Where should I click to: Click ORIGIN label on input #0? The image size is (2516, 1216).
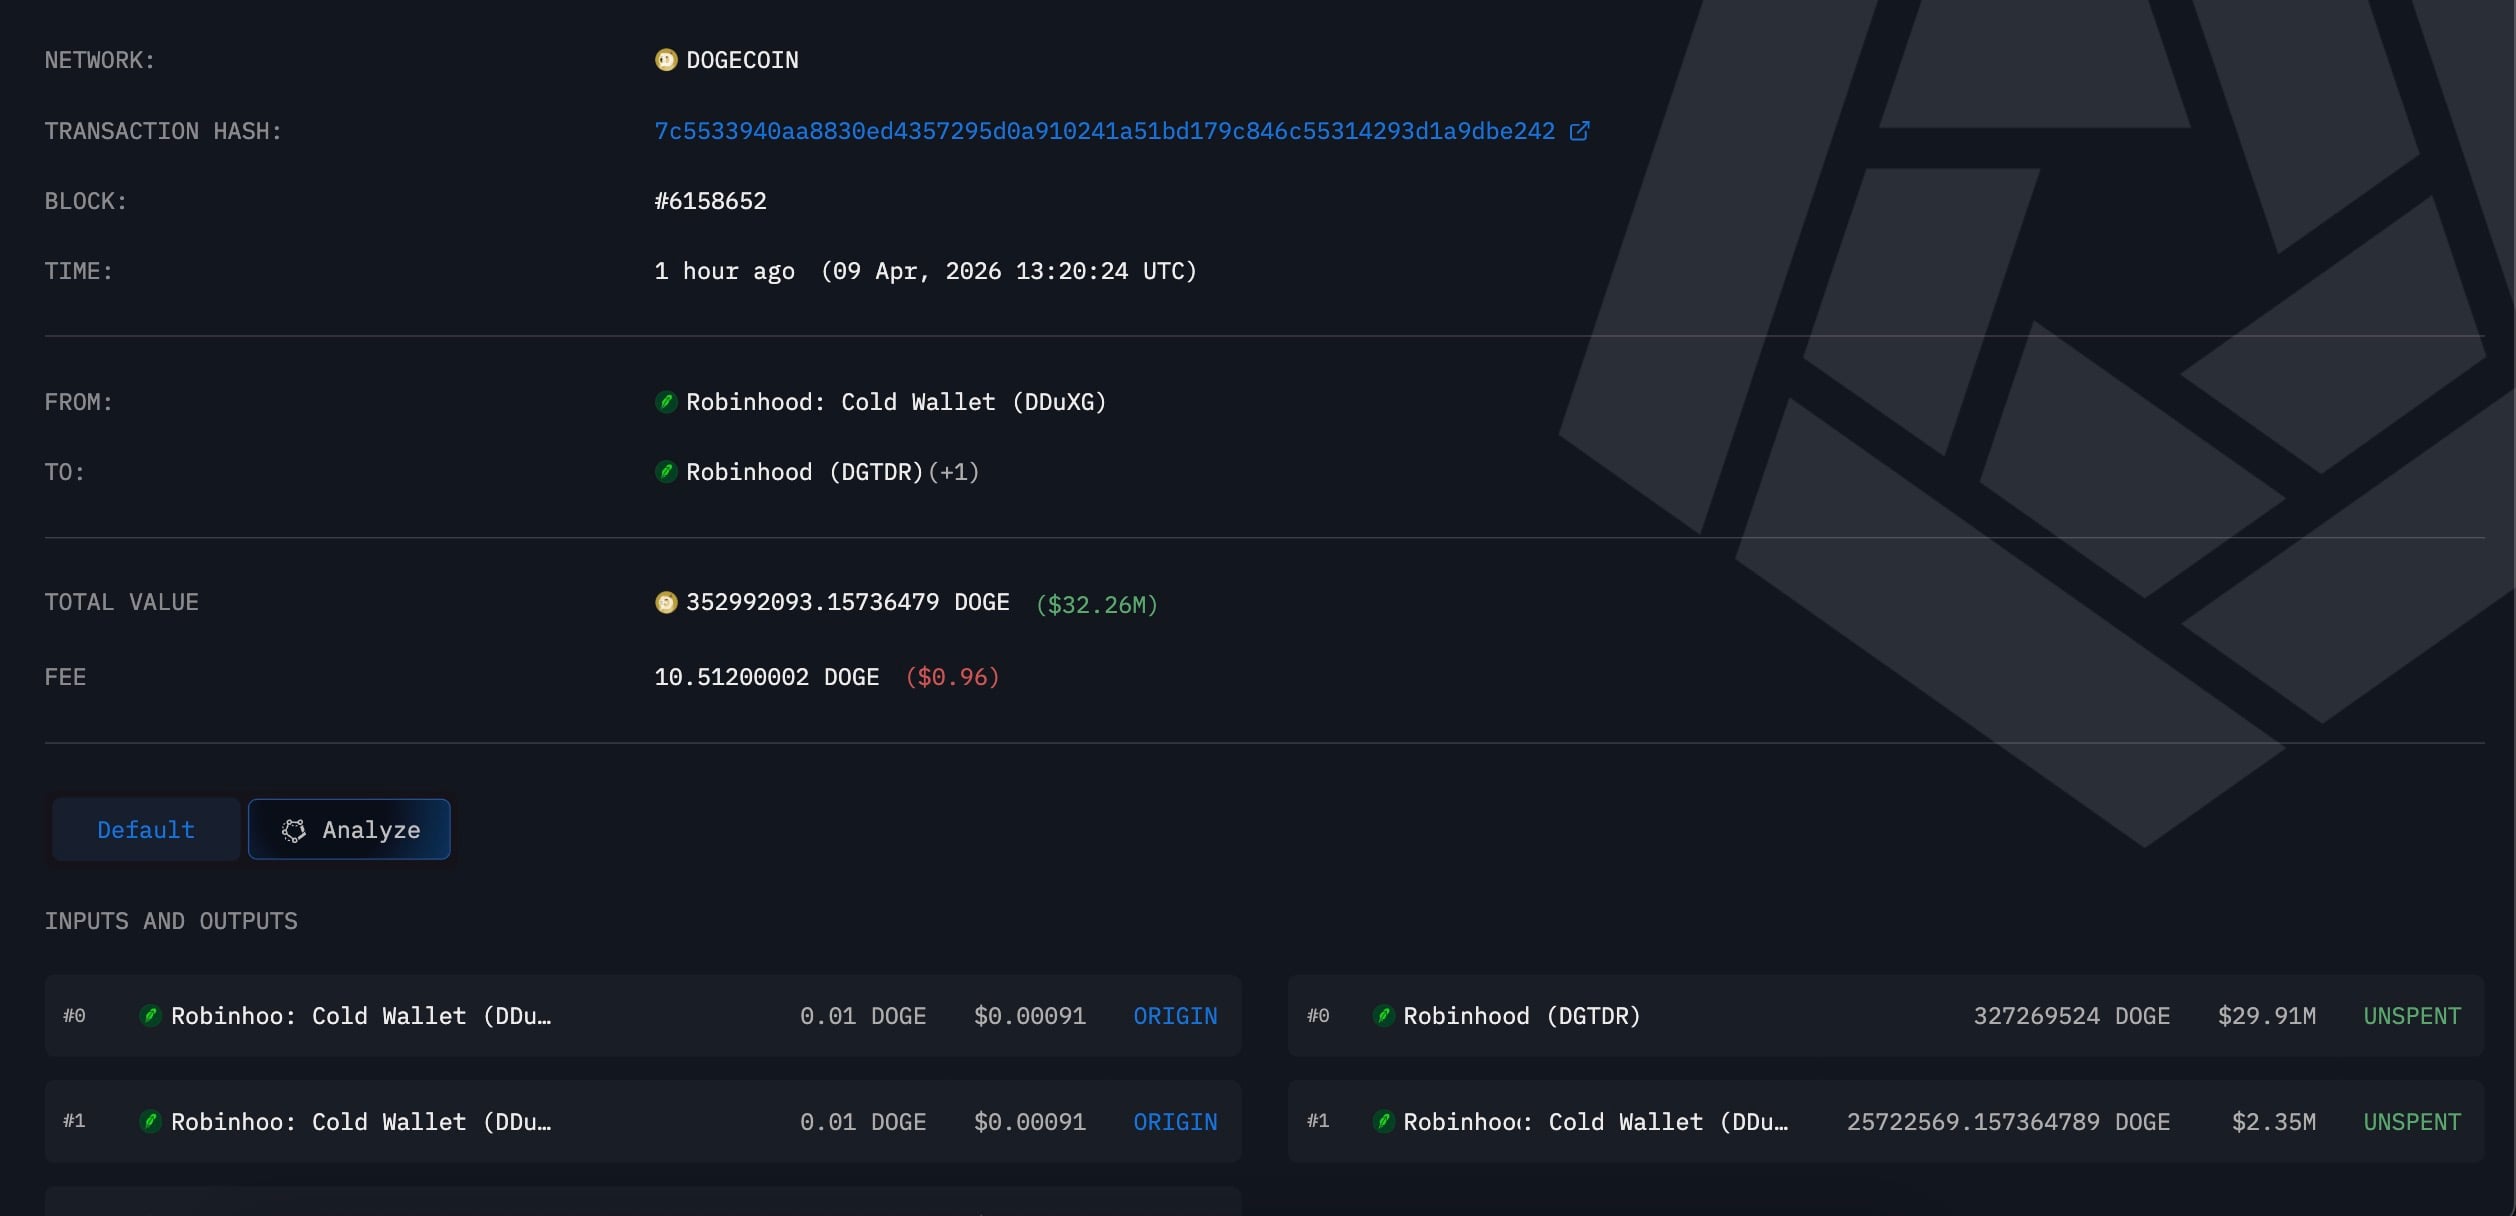click(x=1175, y=1015)
